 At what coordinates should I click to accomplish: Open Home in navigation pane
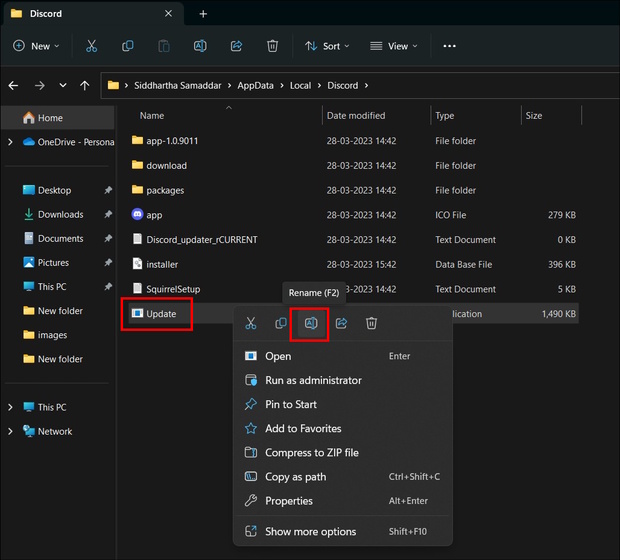(x=58, y=118)
